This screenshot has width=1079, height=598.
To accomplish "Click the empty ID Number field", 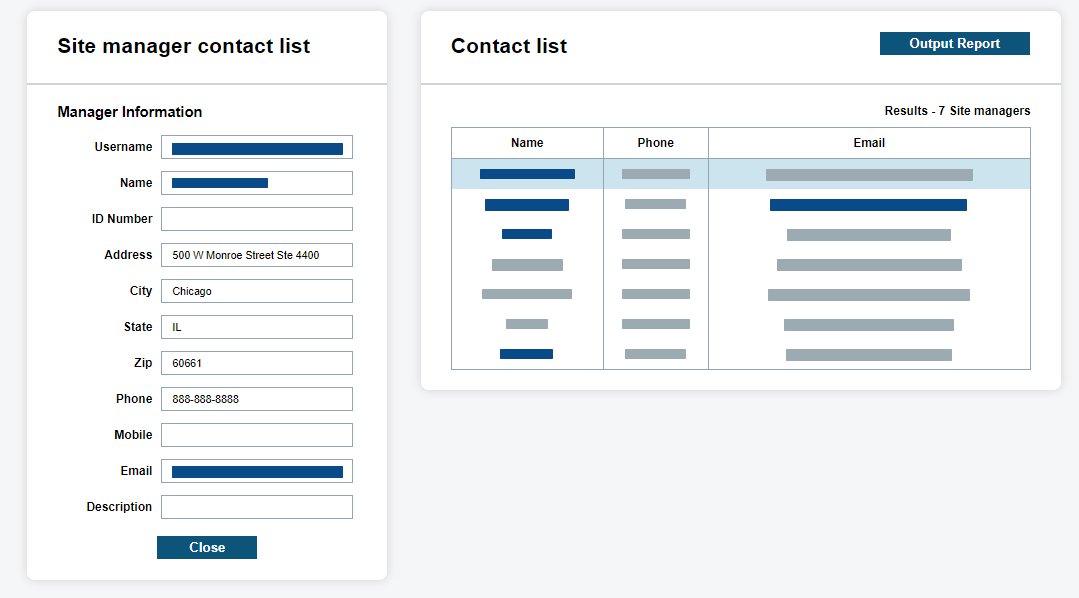I will [x=257, y=219].
